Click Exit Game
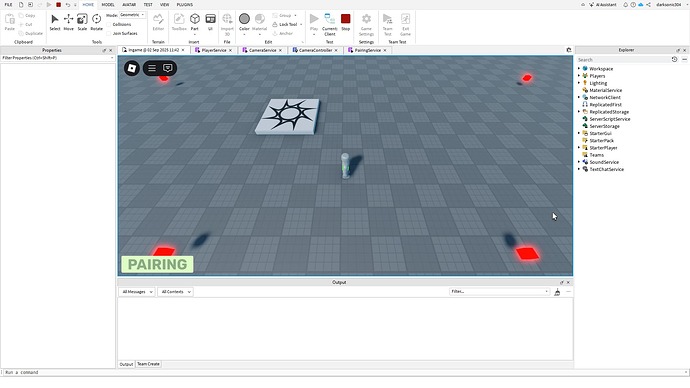690x388 pixels. (405, 24)
